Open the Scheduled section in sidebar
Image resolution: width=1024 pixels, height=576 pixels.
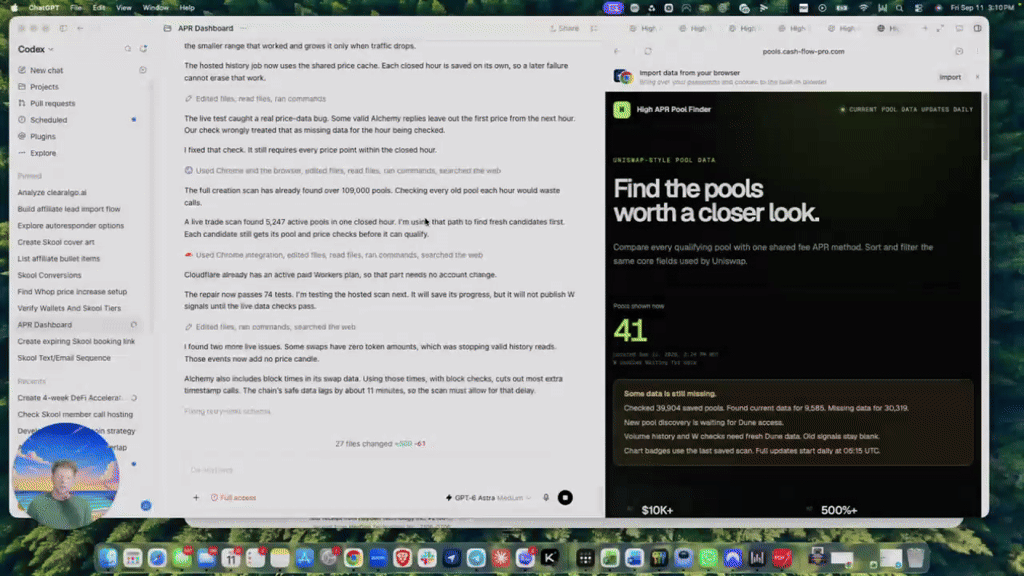click(x=48, y=120)
